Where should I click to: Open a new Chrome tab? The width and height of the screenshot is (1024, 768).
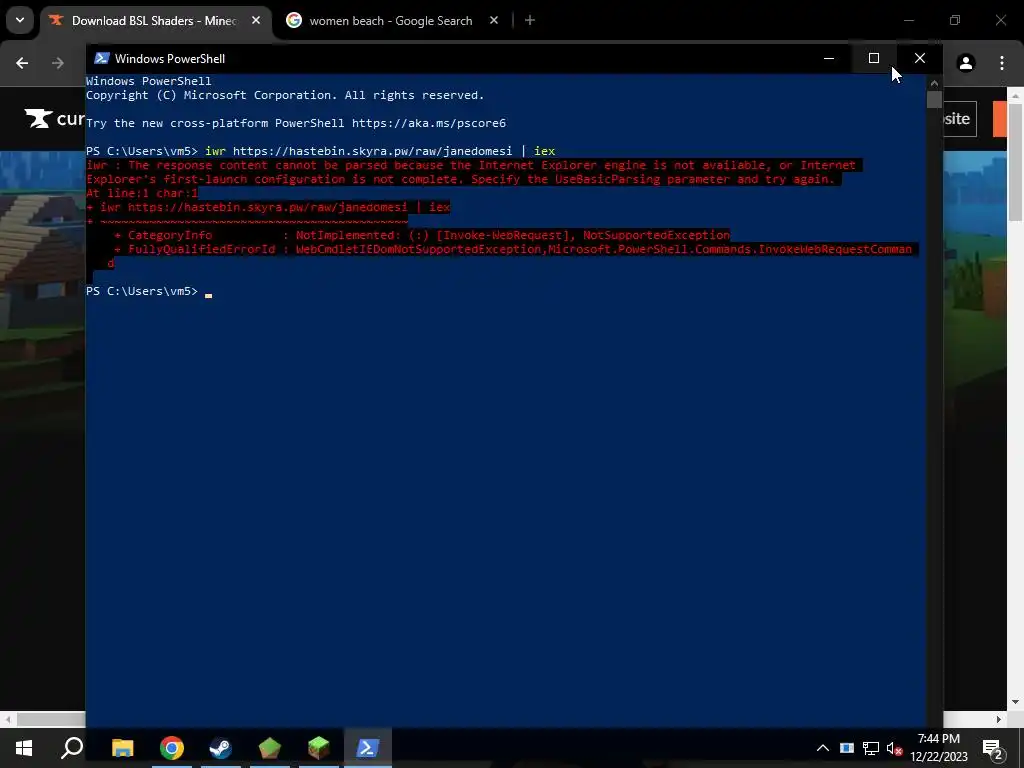click(x=530, y=20)
